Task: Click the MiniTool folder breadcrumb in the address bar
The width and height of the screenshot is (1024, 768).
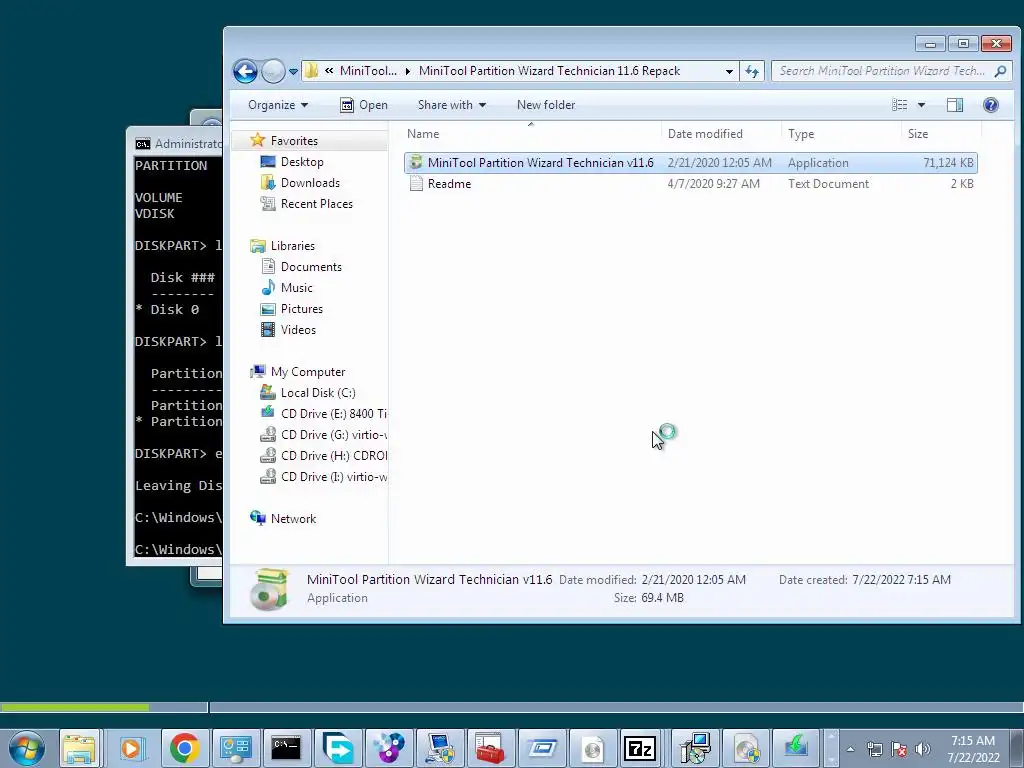Action: point(368,71)
